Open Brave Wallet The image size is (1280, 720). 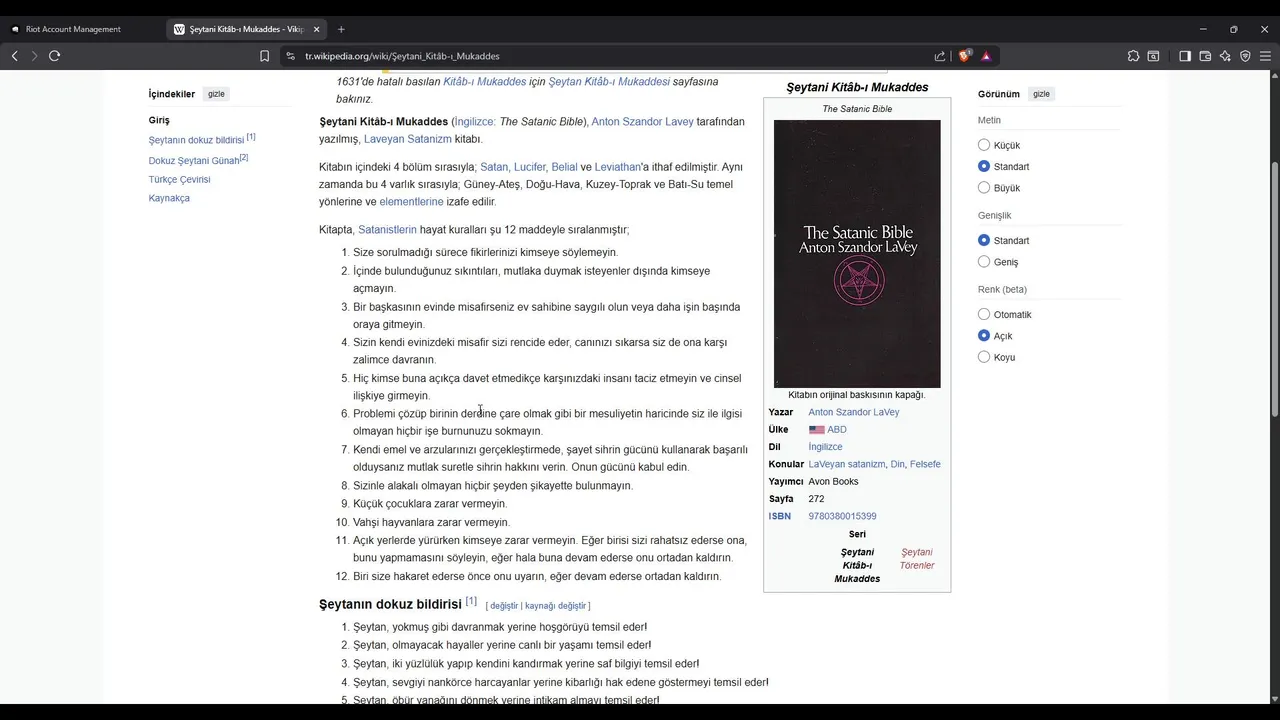1205,56
